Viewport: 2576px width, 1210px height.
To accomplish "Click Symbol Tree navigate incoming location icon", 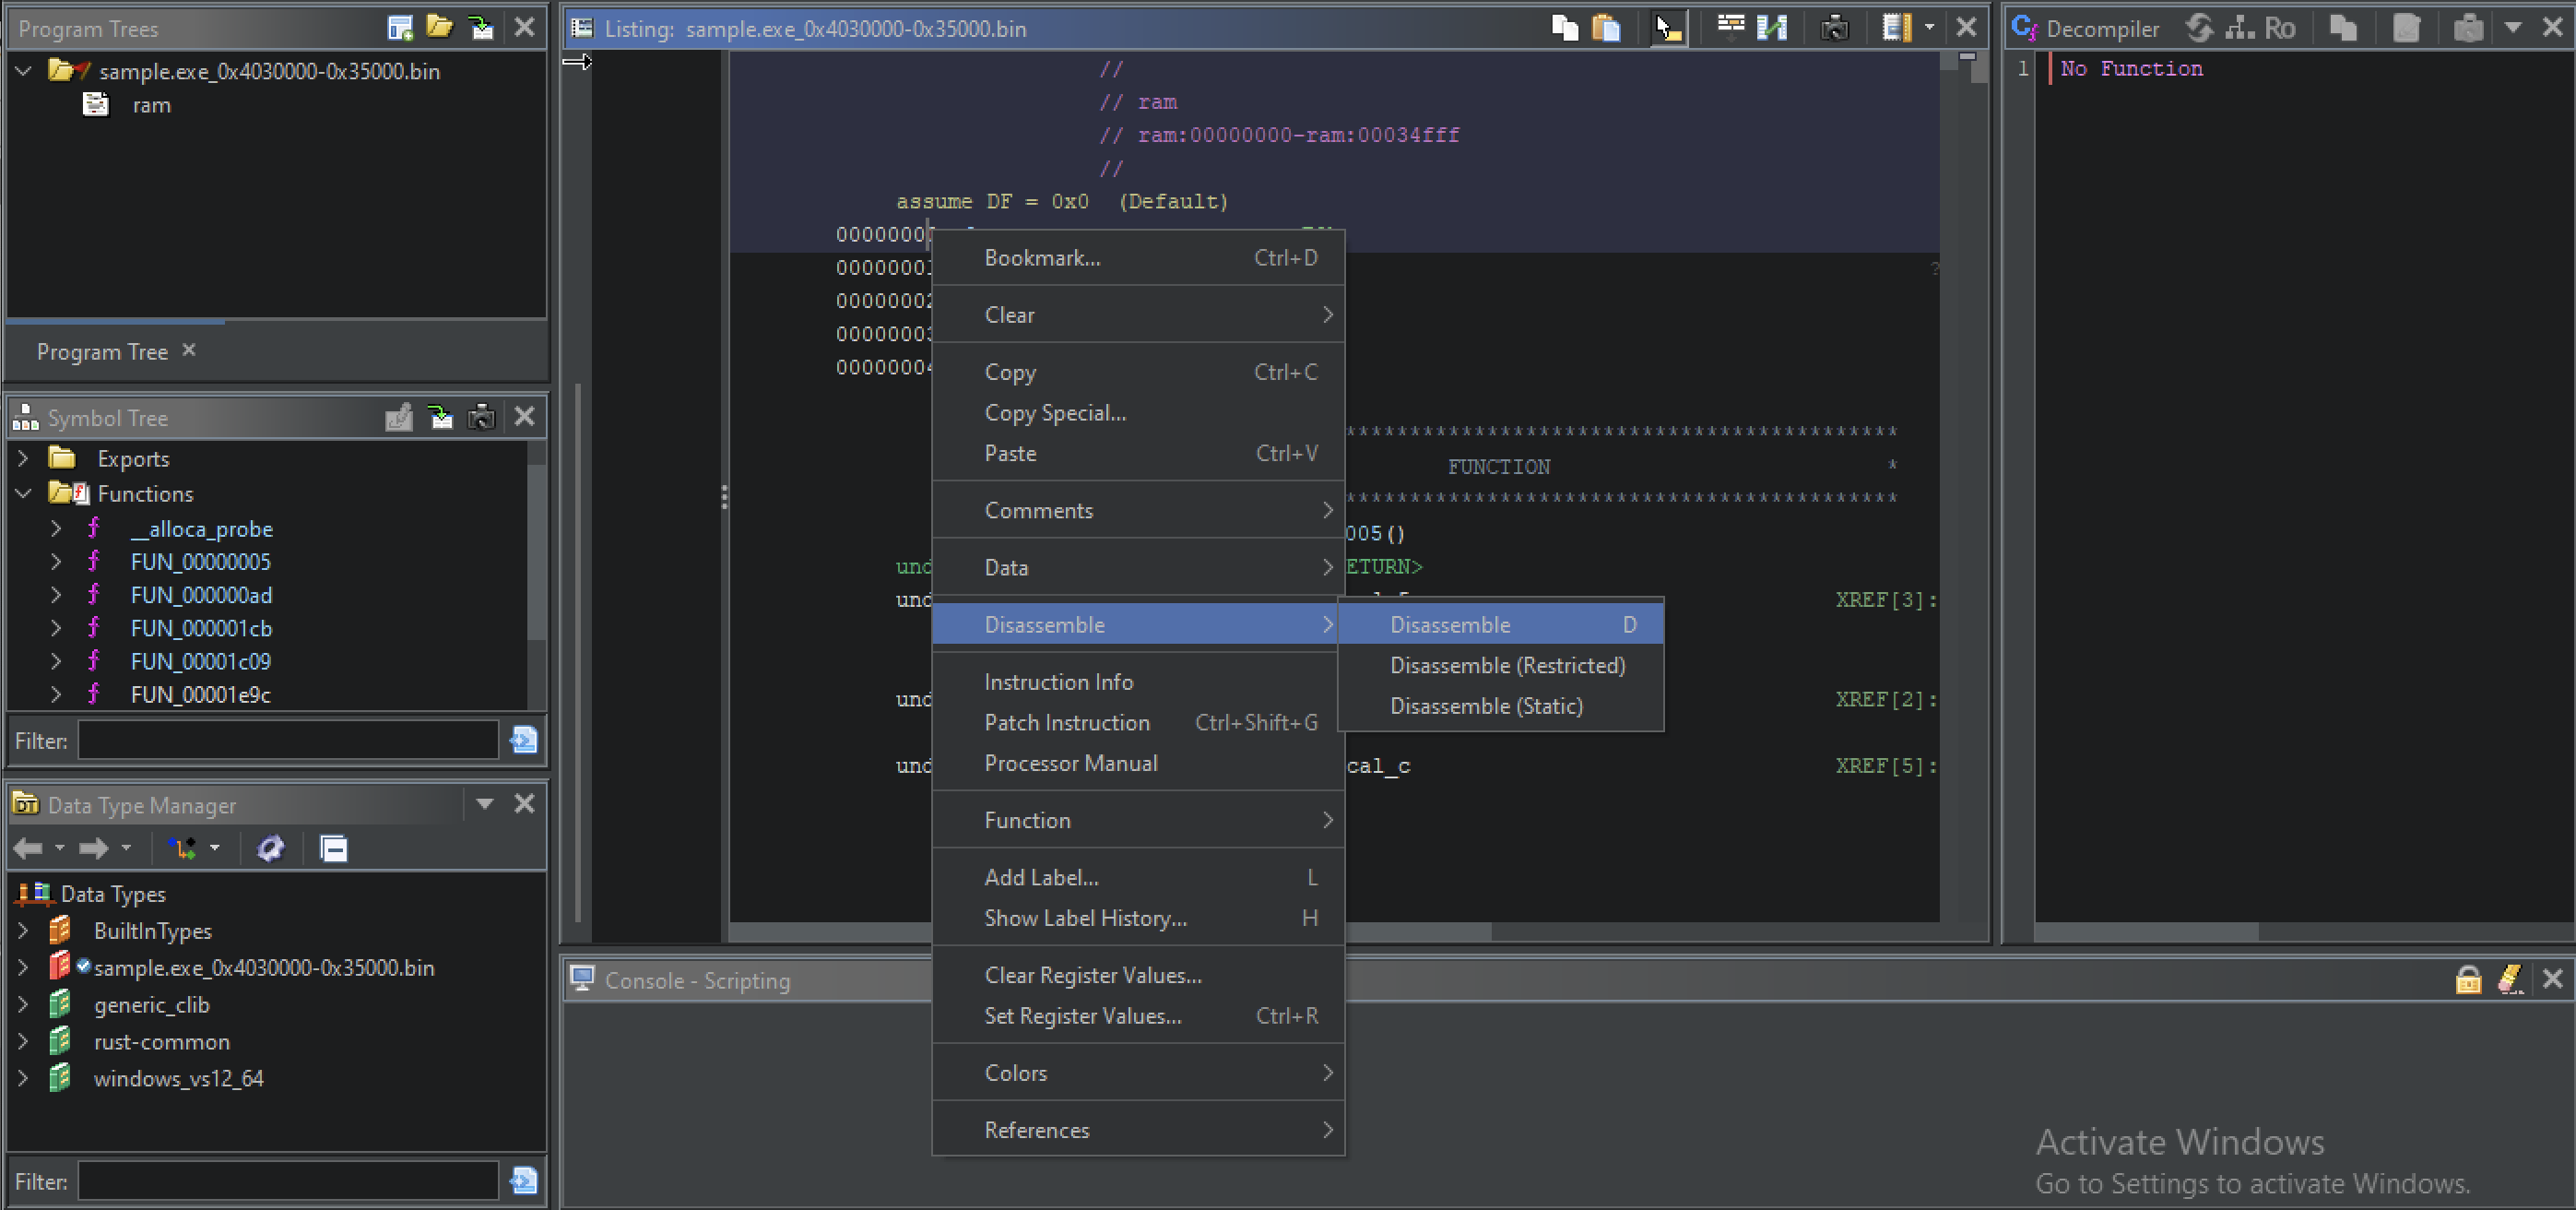I will pyautogui.click(x=440, y=416).
